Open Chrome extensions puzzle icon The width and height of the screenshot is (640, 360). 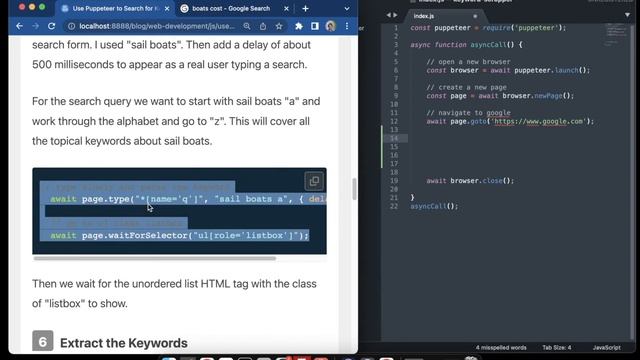tap(299, 26)
